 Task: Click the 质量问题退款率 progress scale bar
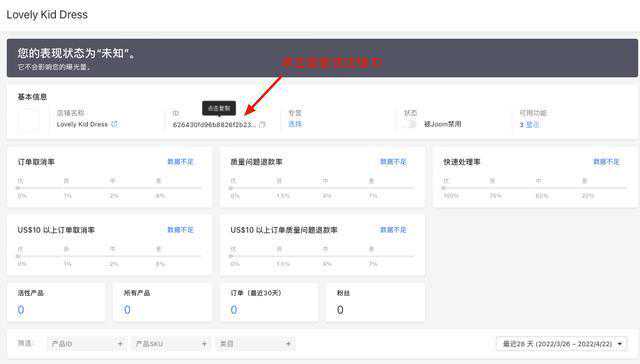(322, 188)
